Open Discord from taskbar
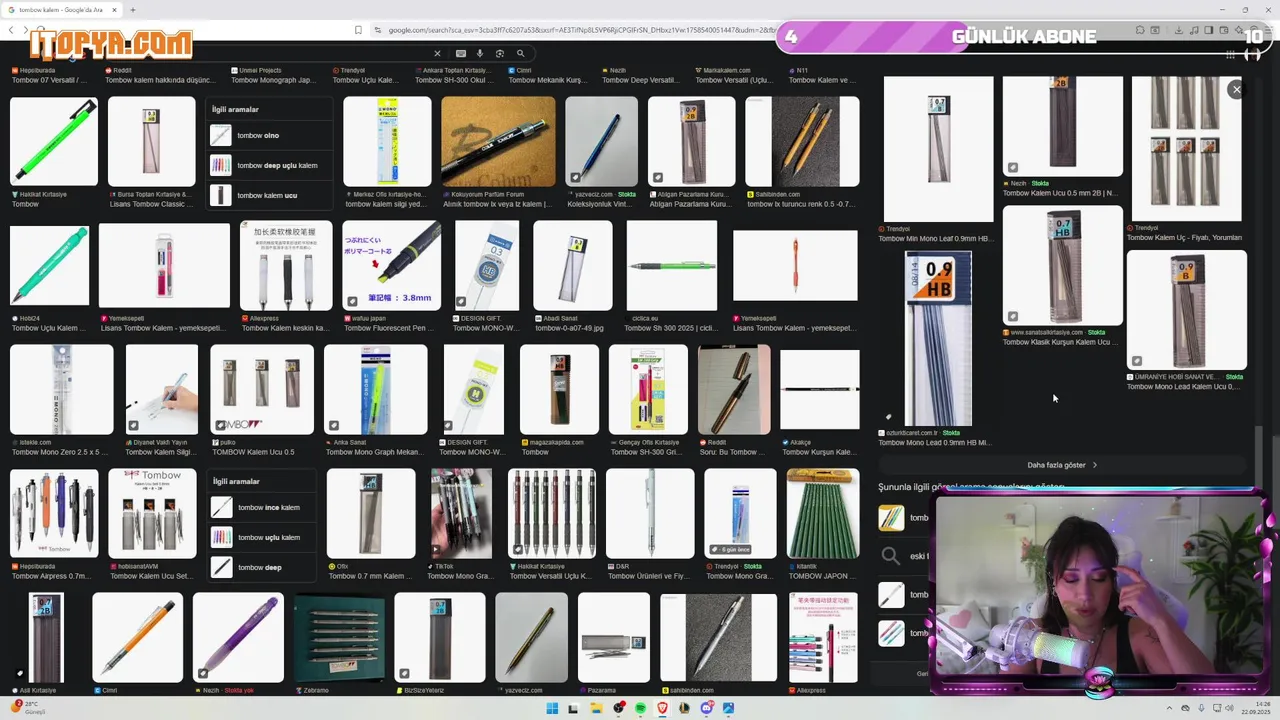 click(x=707, y=708)
